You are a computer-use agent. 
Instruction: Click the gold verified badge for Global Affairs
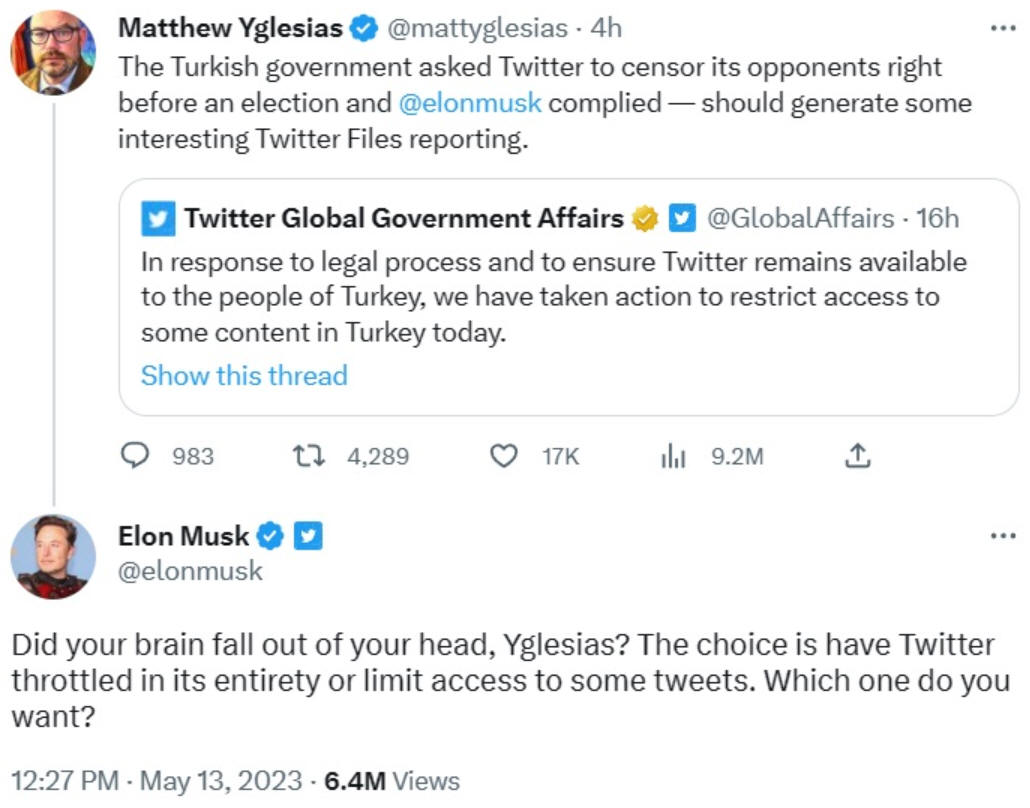[x=645, y=218]
